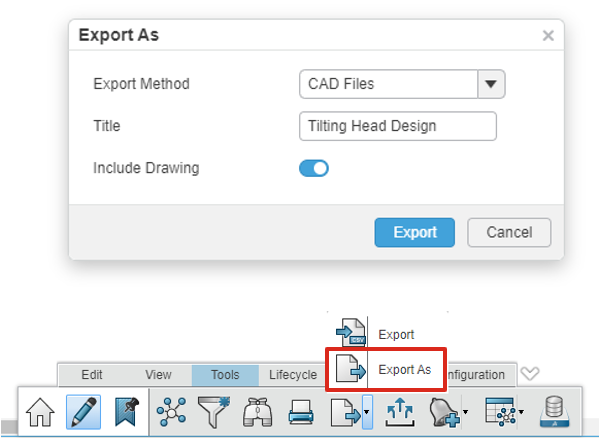Click the Home icon in toolbar
The width and height of the screenshot is (599, 442).
[40, 412]
